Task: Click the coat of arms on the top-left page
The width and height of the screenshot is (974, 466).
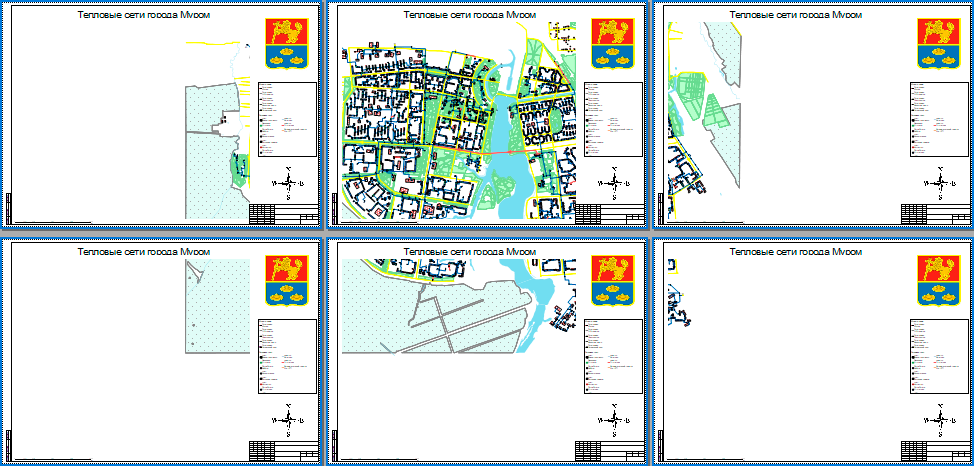Action: 284,43
